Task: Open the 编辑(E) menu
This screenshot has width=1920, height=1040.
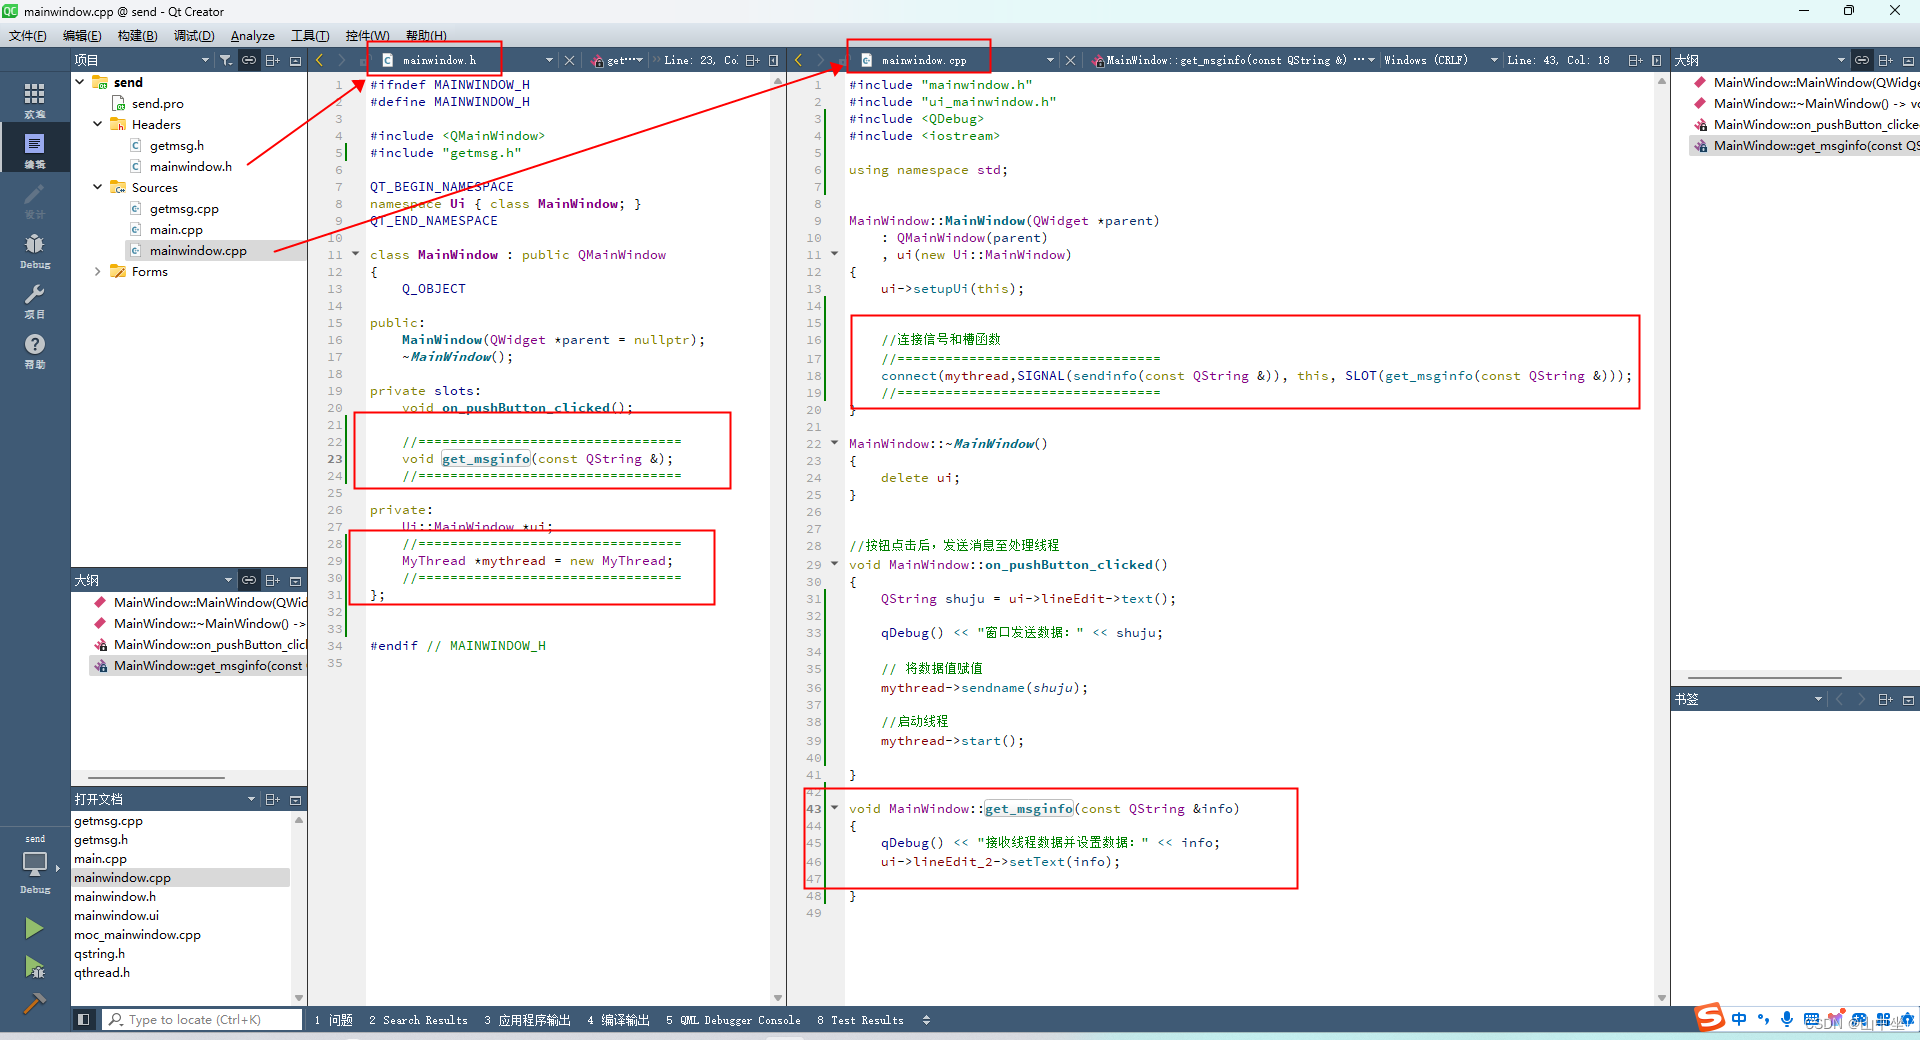Action: click(x=82, y=36)
